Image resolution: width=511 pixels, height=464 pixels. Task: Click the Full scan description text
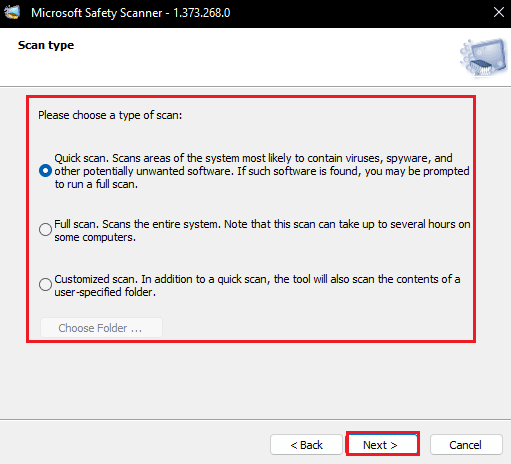(x=262, y=230)
